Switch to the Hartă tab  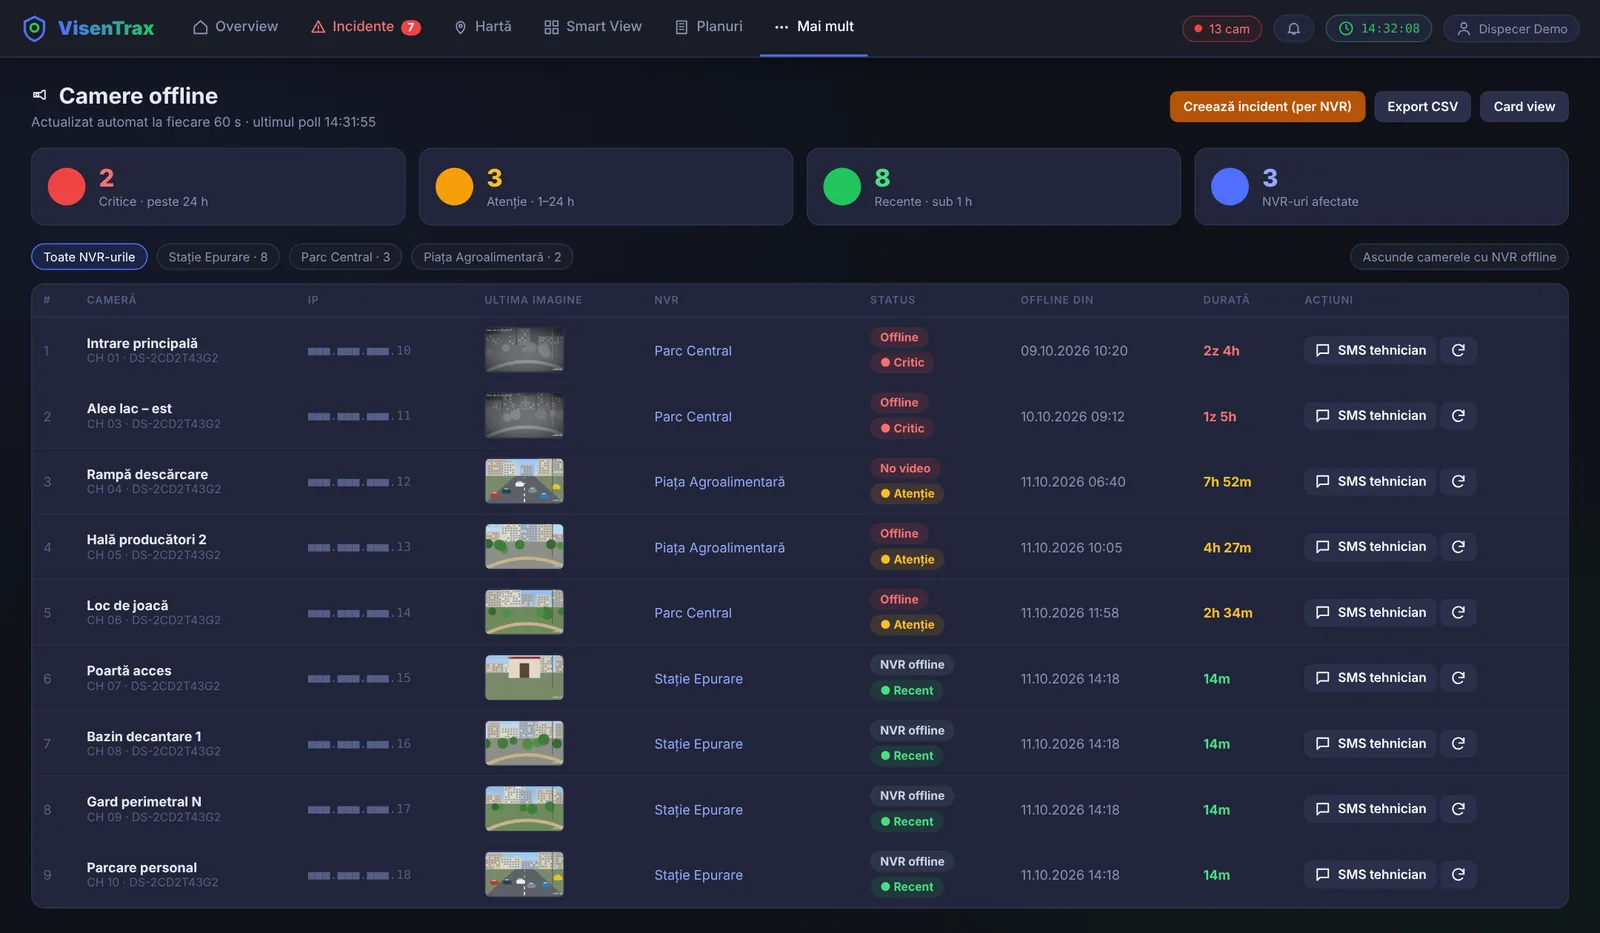tap(483, 27)
